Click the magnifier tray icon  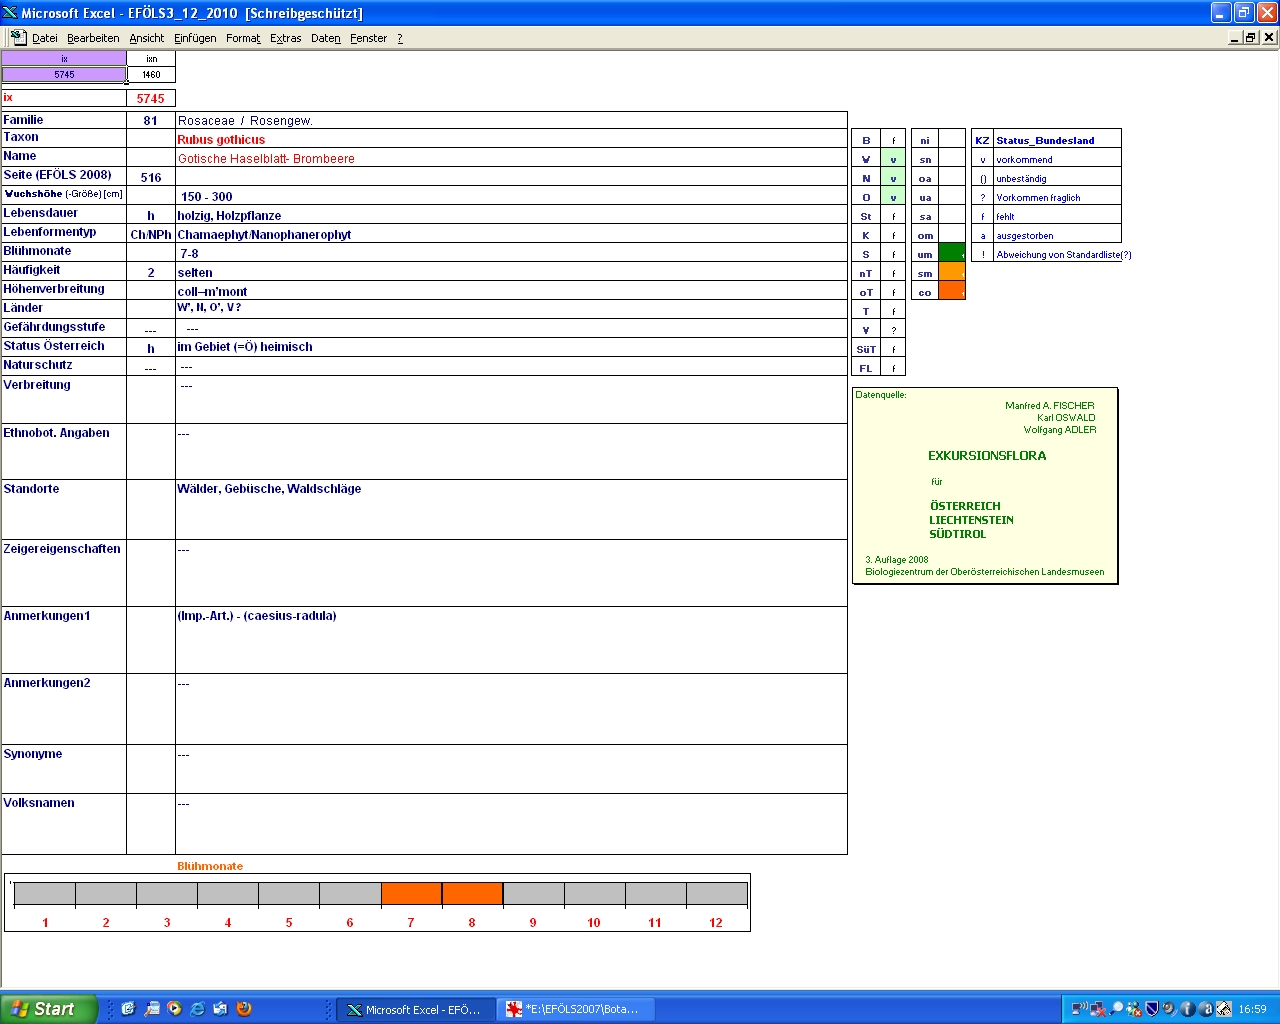tap(1116, 1009)
